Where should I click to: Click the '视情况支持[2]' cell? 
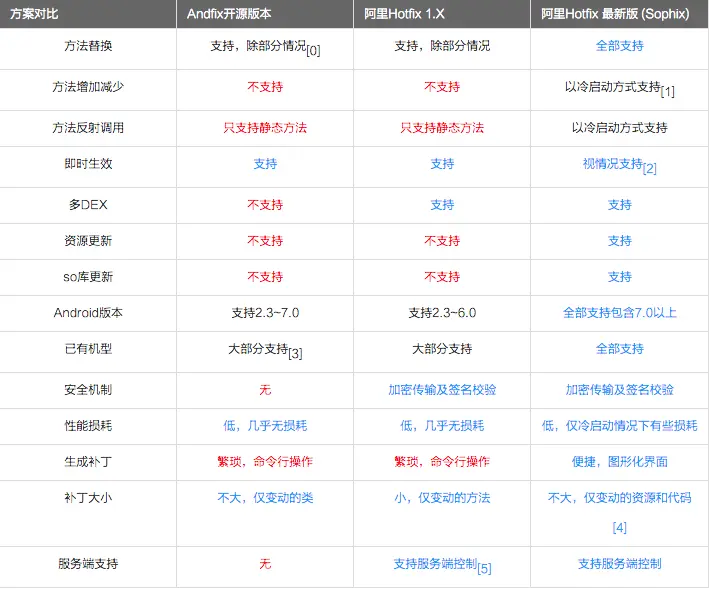(x=619, y=165)
